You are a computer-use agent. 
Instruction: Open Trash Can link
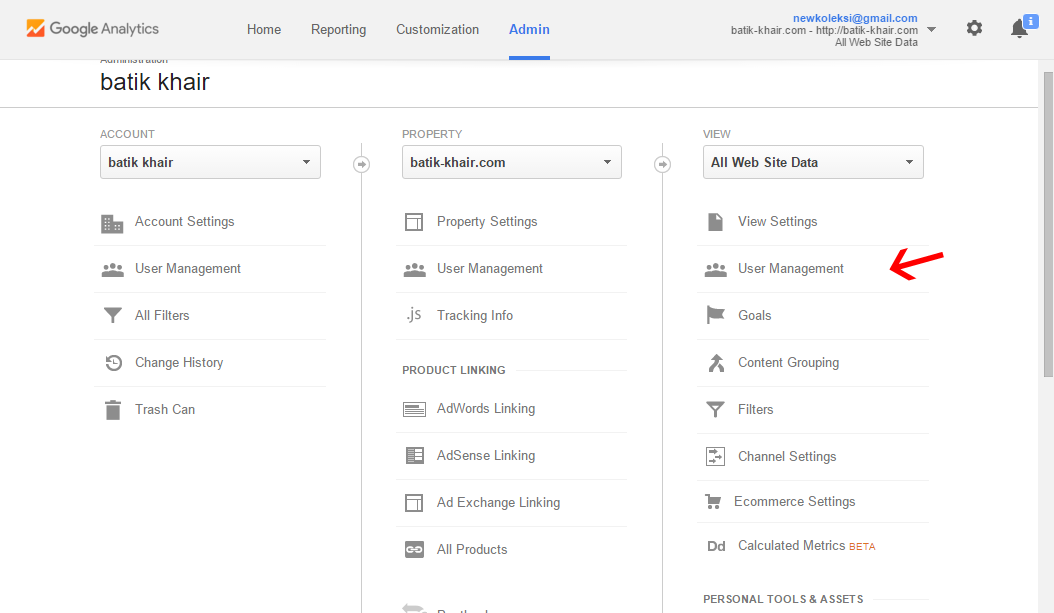click(165, 409)
